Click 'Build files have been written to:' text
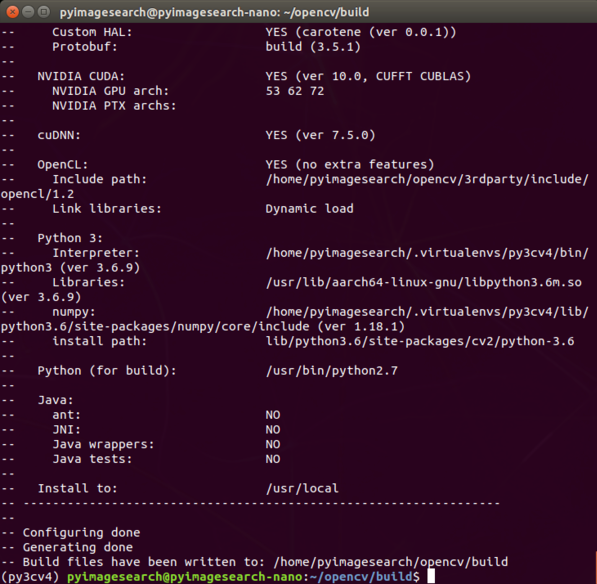 144,562
